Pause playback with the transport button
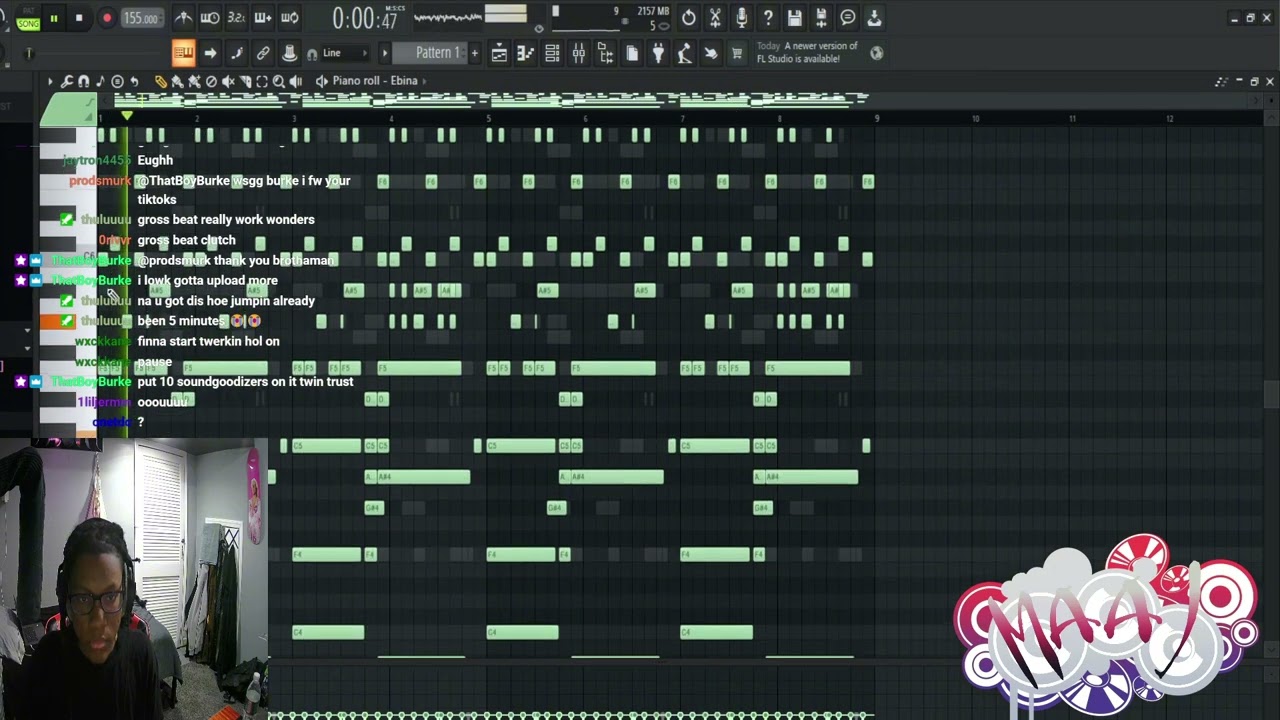The image size is (1280, 720). click(x=54, y=18)
